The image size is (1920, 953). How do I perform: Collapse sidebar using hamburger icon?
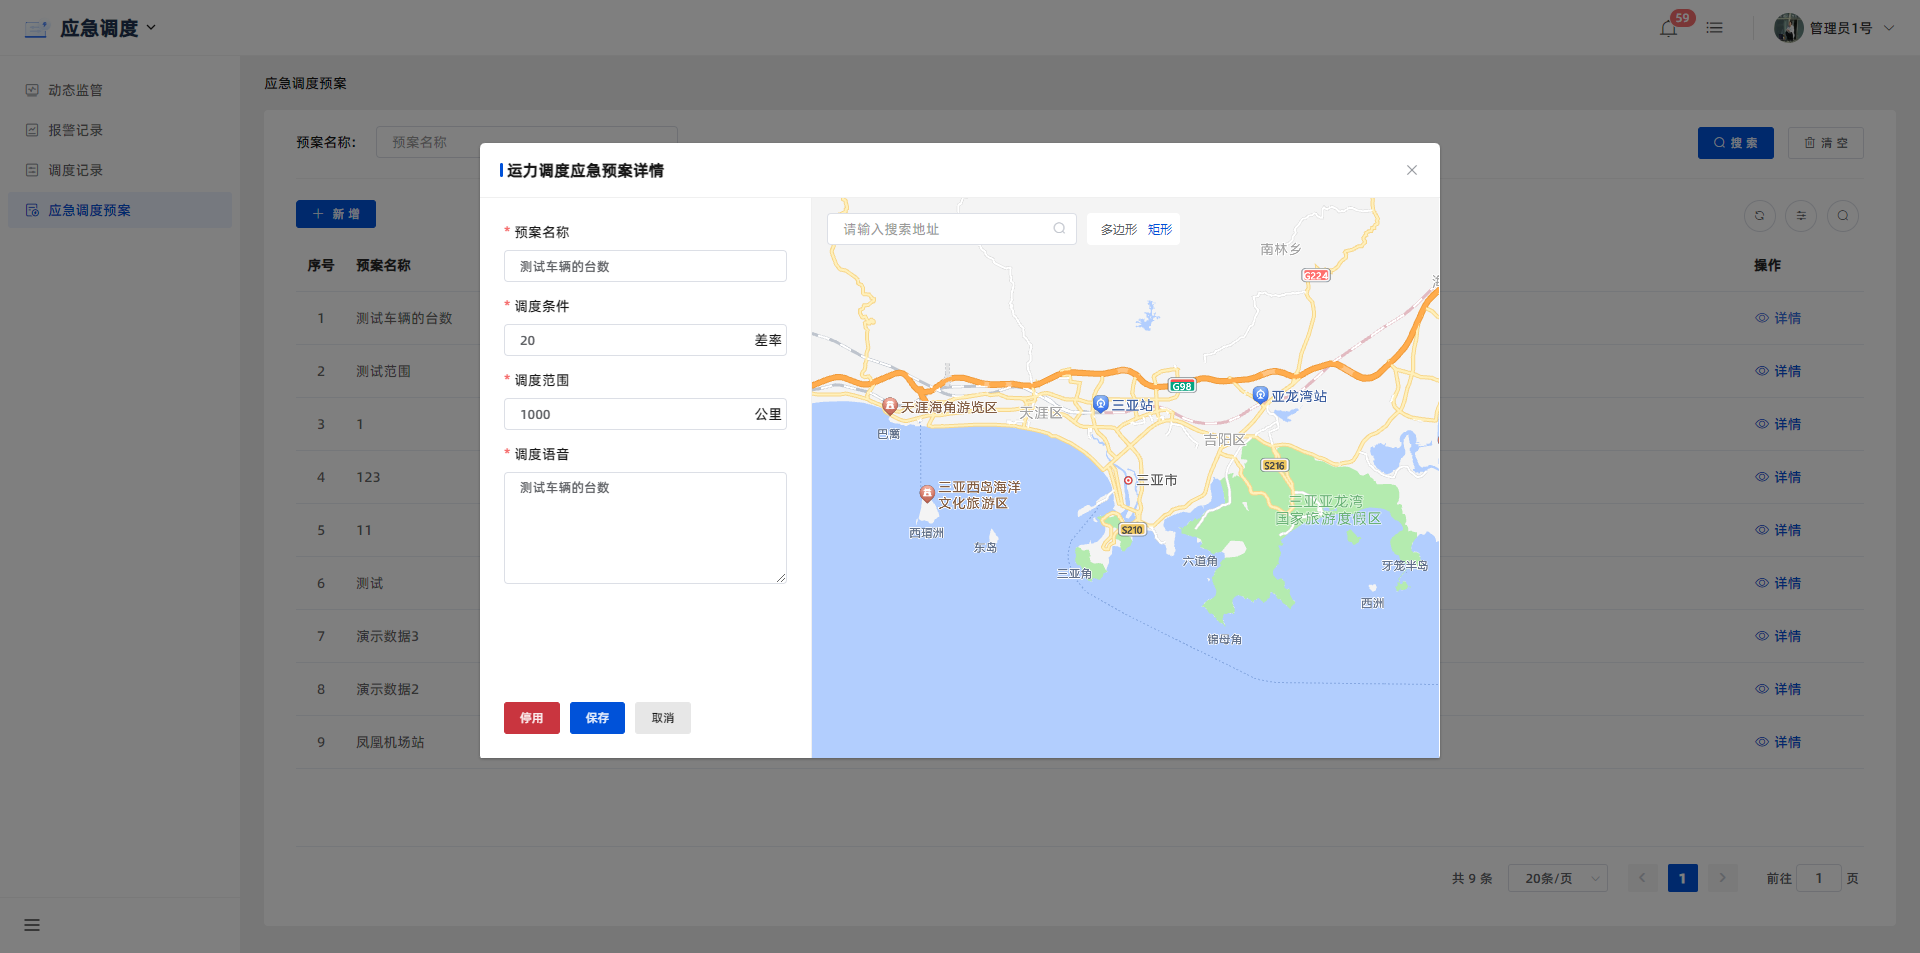coord(32,925)
